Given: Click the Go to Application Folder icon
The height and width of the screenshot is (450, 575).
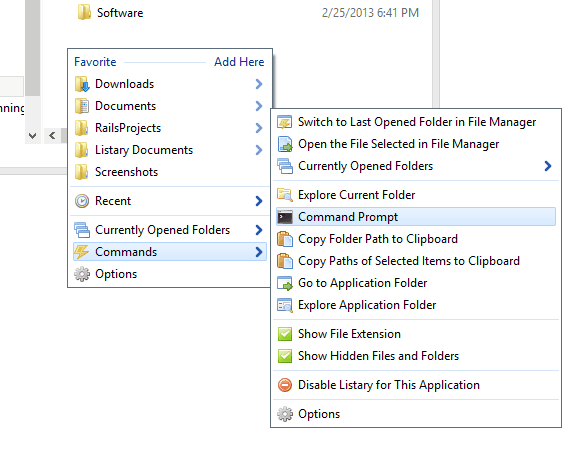Looking at the screenshot, I should point(285,283).
